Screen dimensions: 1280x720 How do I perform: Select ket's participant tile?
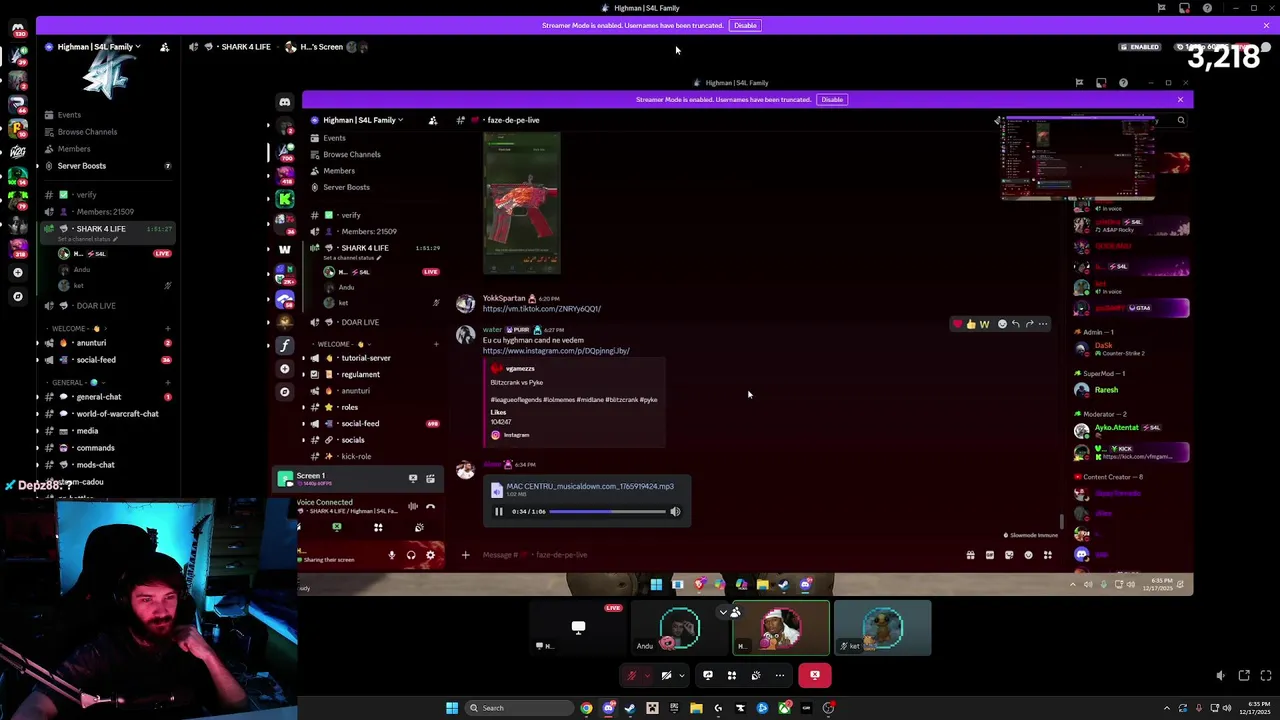pyautogui.click(x=883, y=628)
